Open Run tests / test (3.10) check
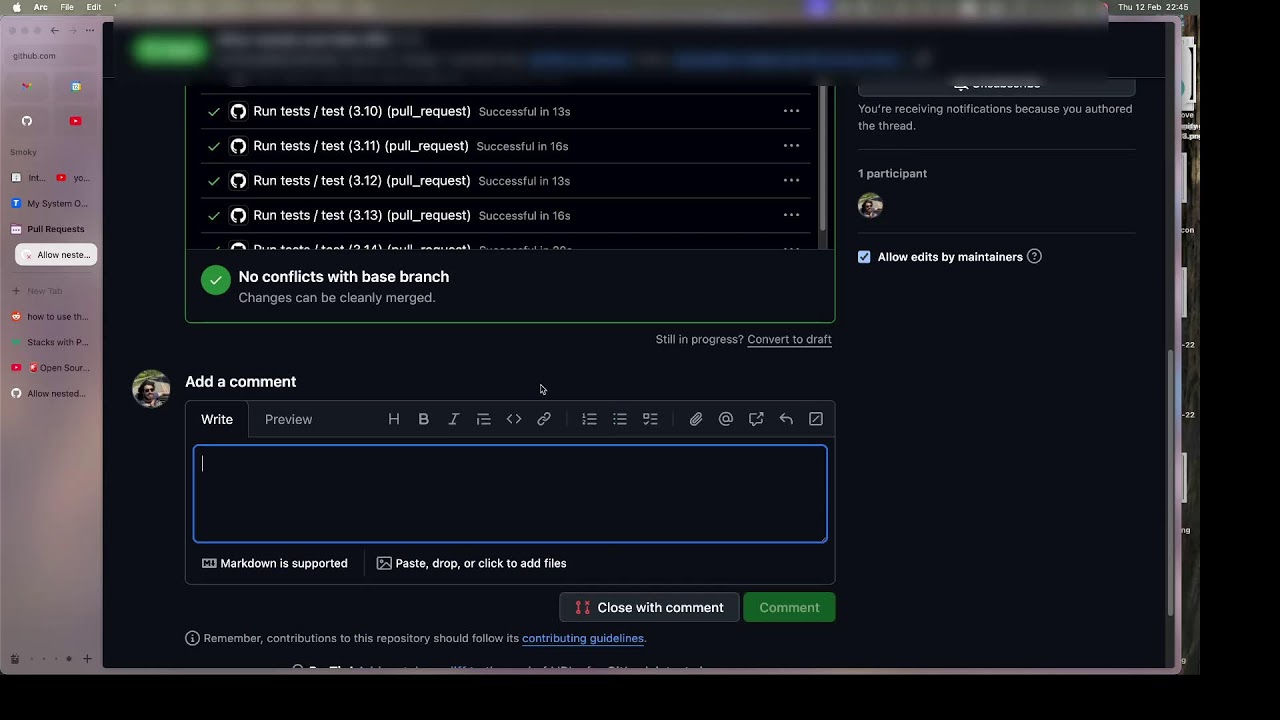Screen dimensions: 1280x720 click(x=362, y=111)
